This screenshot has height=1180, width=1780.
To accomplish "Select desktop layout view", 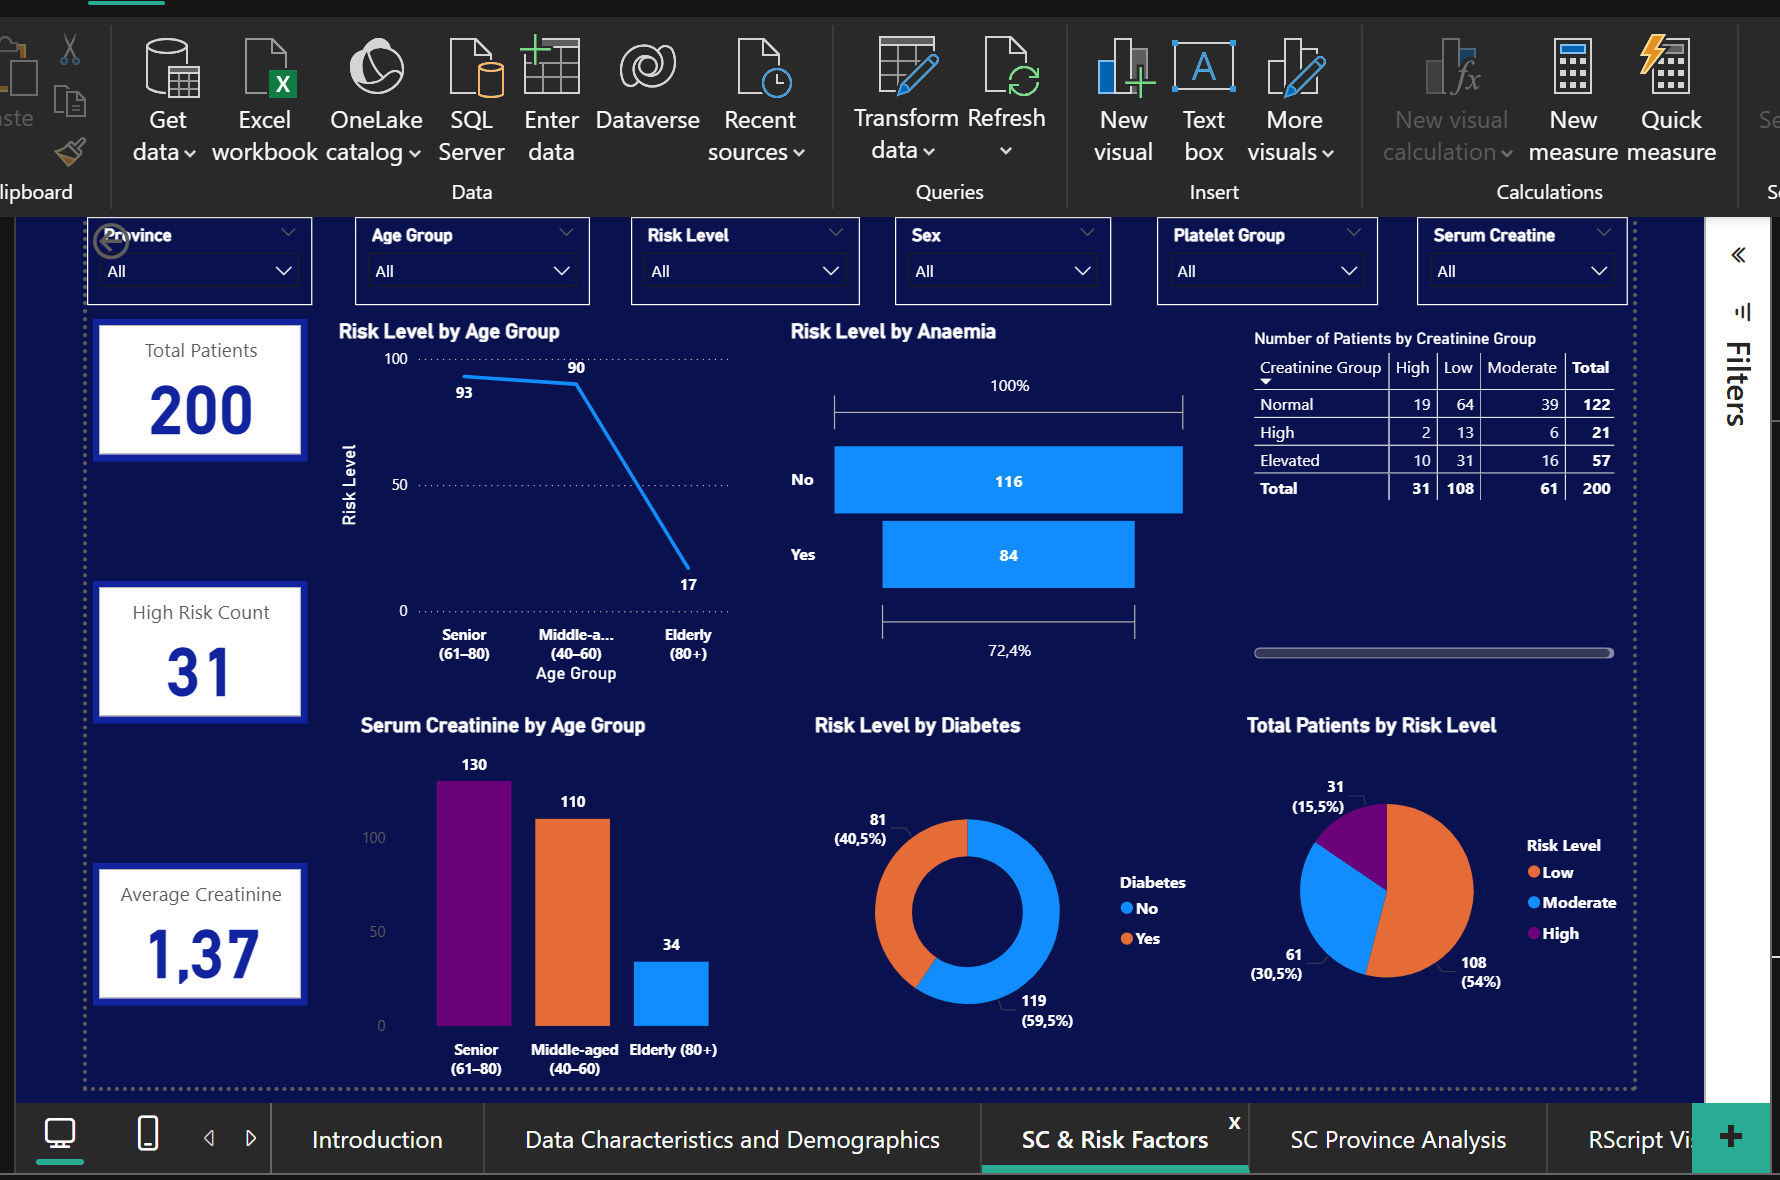I will pyautogui.click(x=58, y=1135).
